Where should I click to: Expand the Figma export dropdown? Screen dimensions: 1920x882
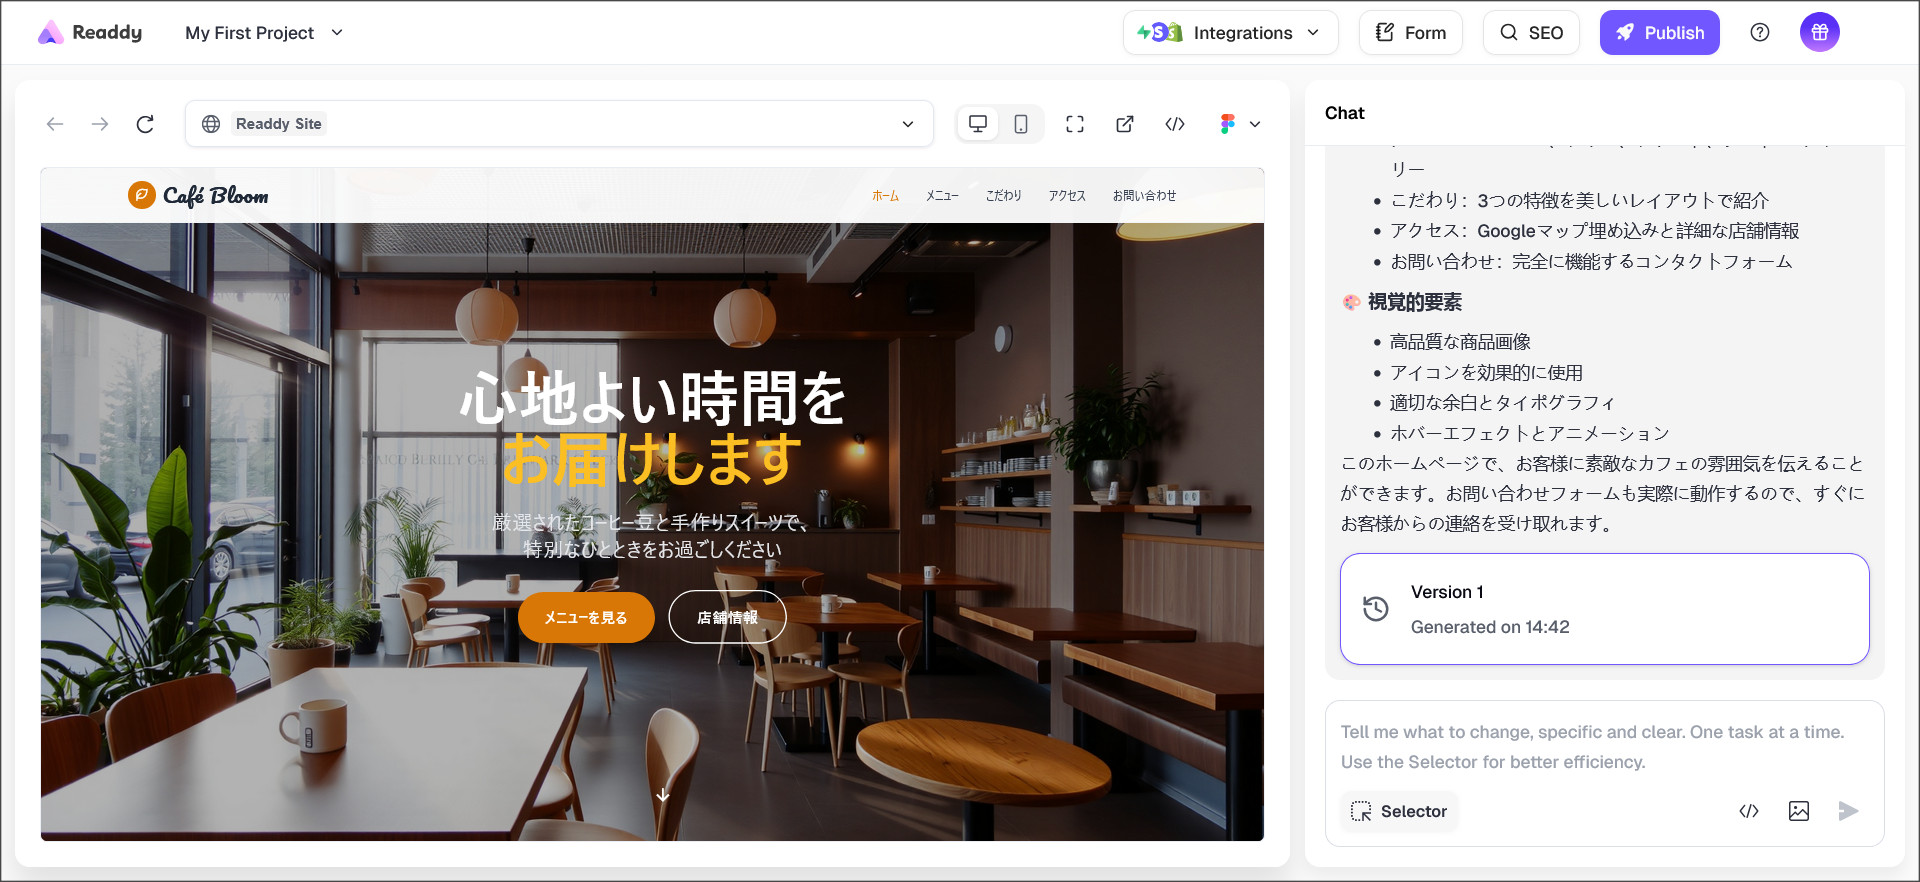1240,124
